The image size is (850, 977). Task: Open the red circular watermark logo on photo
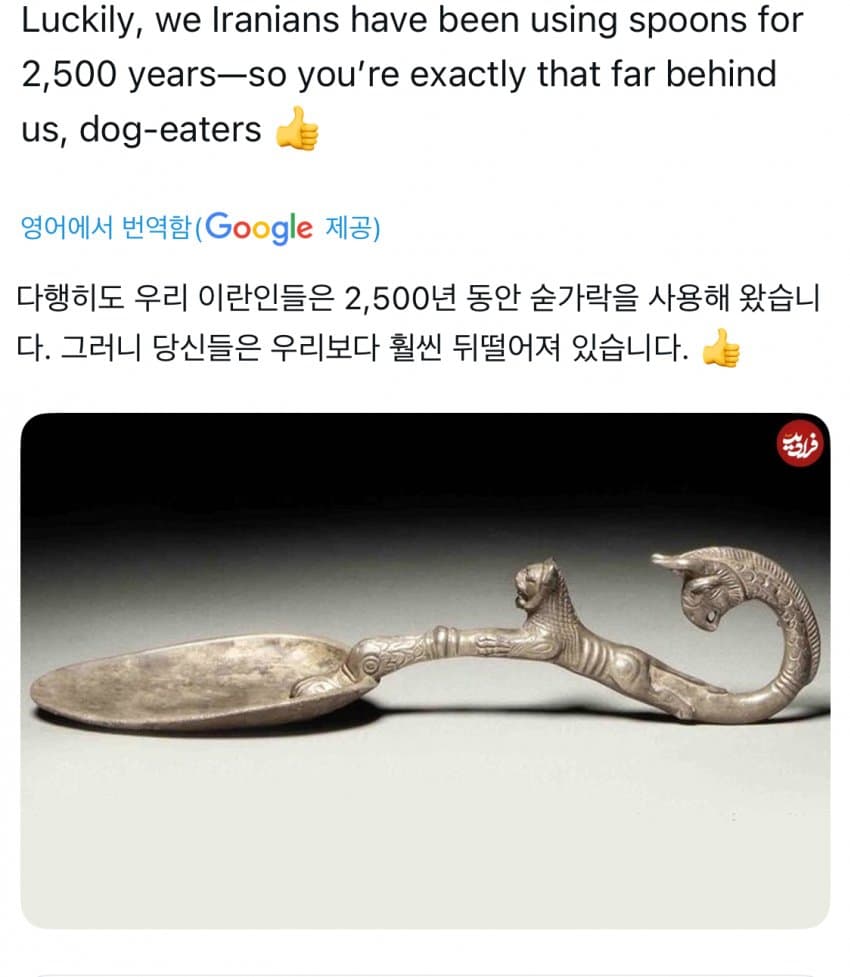click(x=800, y=443)
